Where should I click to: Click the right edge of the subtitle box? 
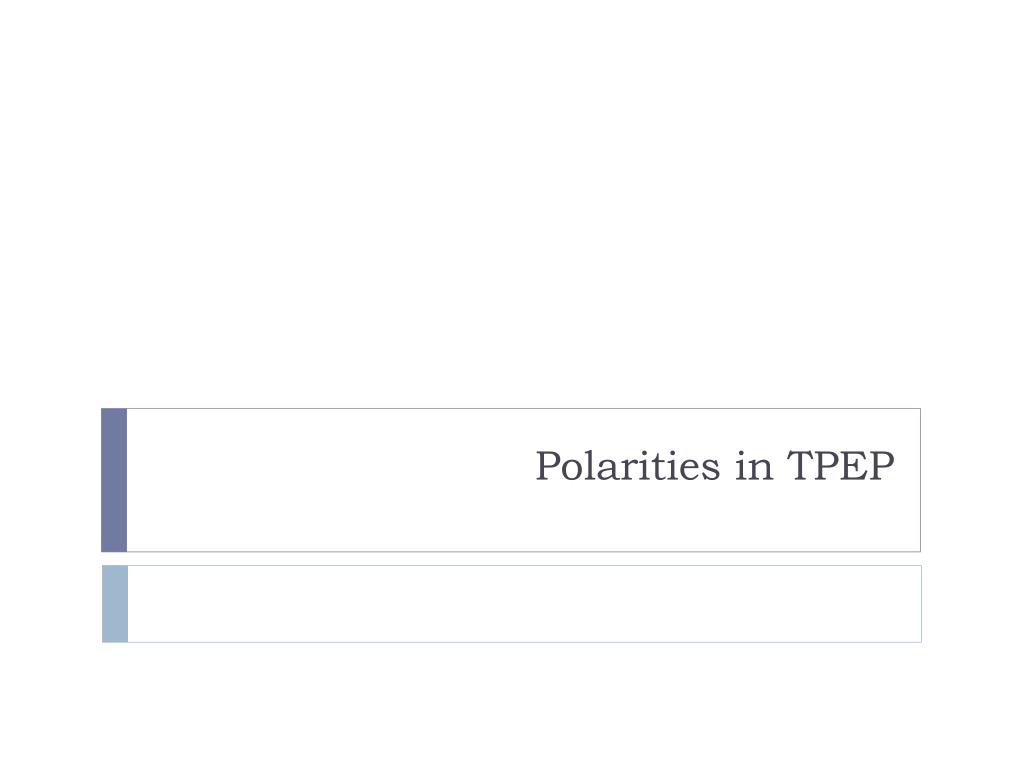[921, 604]
